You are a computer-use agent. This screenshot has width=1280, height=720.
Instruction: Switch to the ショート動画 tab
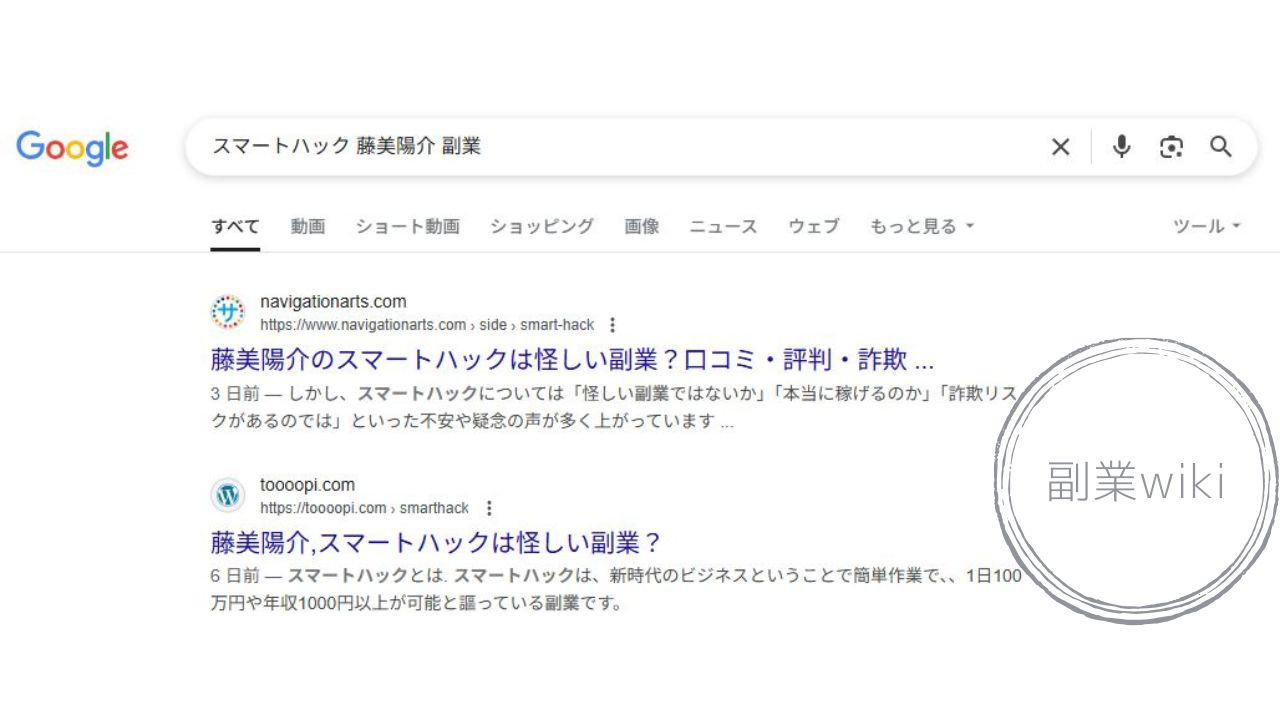pos(407,226)
